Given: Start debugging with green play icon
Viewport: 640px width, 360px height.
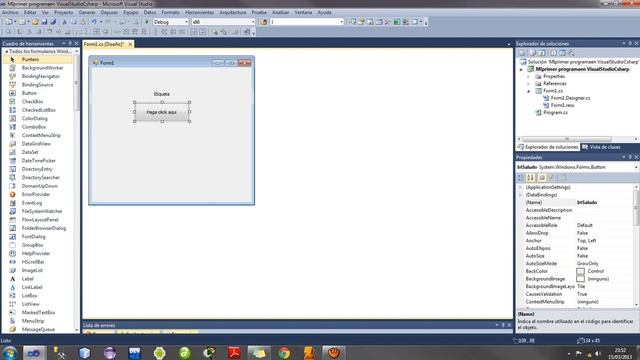Looking at the screenshot, I should click(147, 22).
